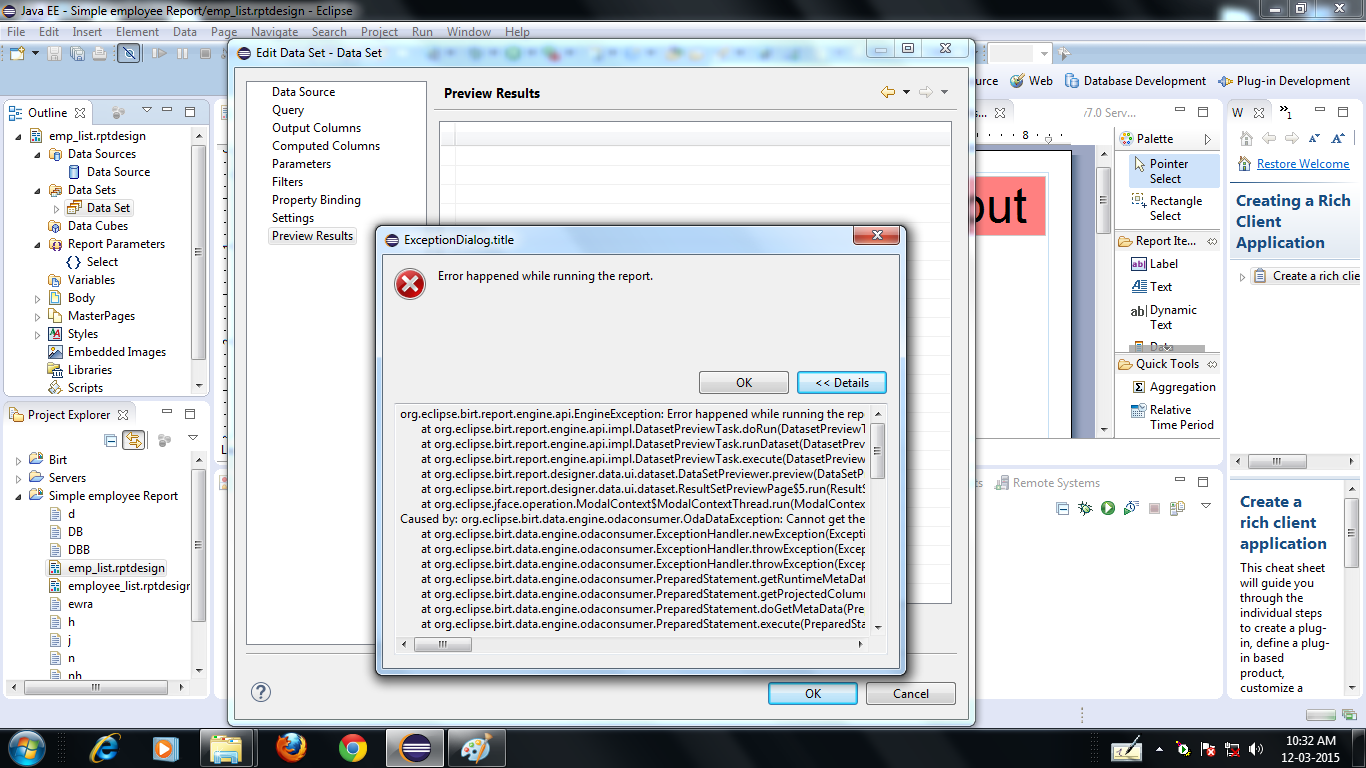This screenshot has height=768, width=1366.
Task: Click OK in the exception dialog
Action: (743, 383)
